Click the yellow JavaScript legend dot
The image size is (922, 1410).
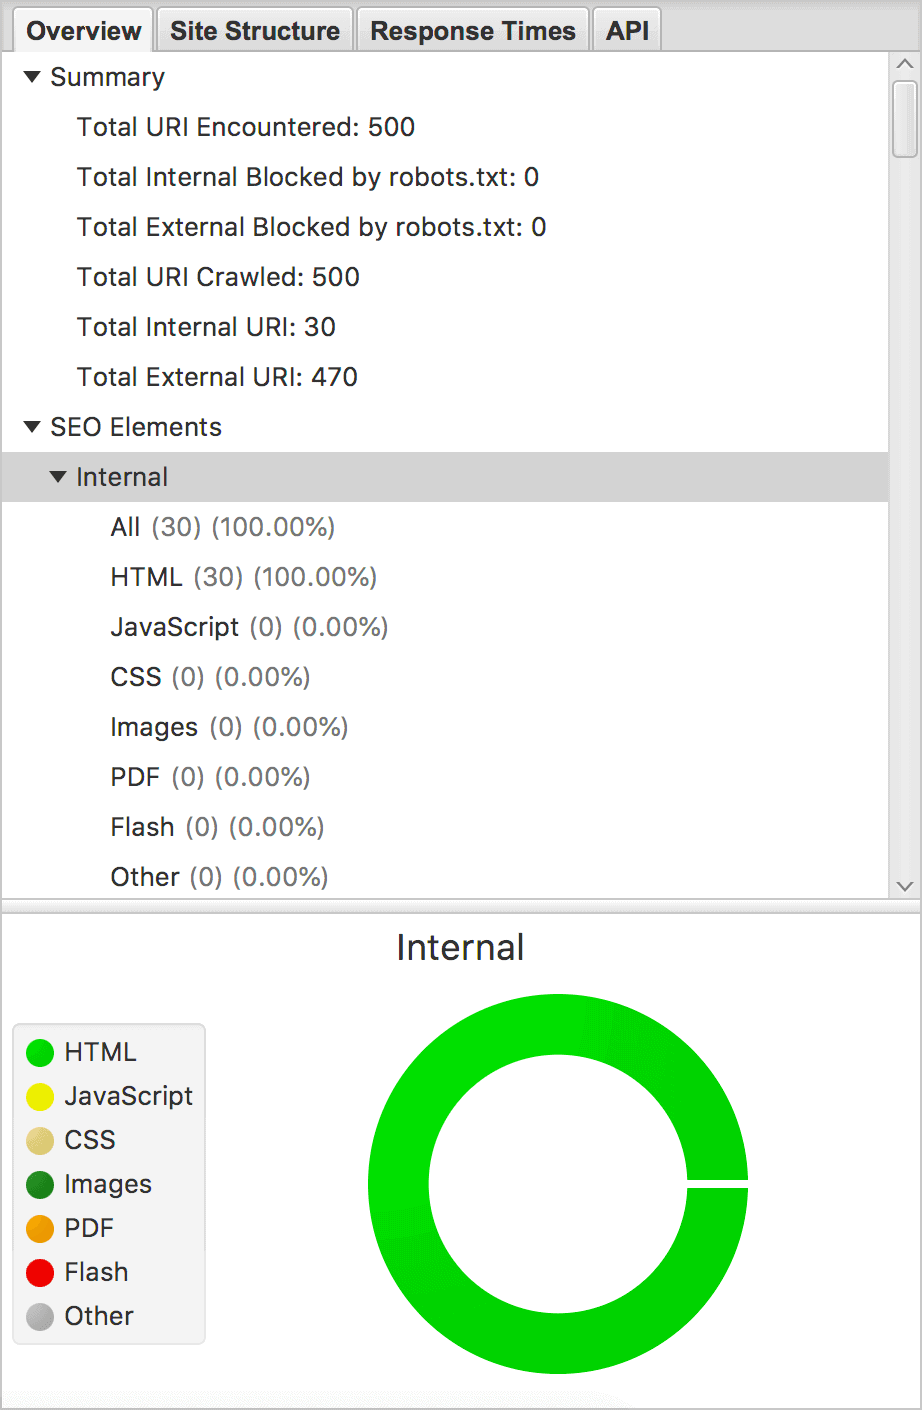point(40,1097)
